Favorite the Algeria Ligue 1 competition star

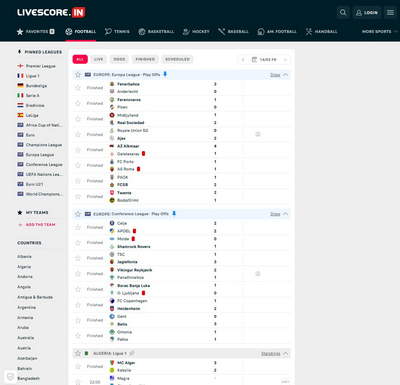click(78, 353)
